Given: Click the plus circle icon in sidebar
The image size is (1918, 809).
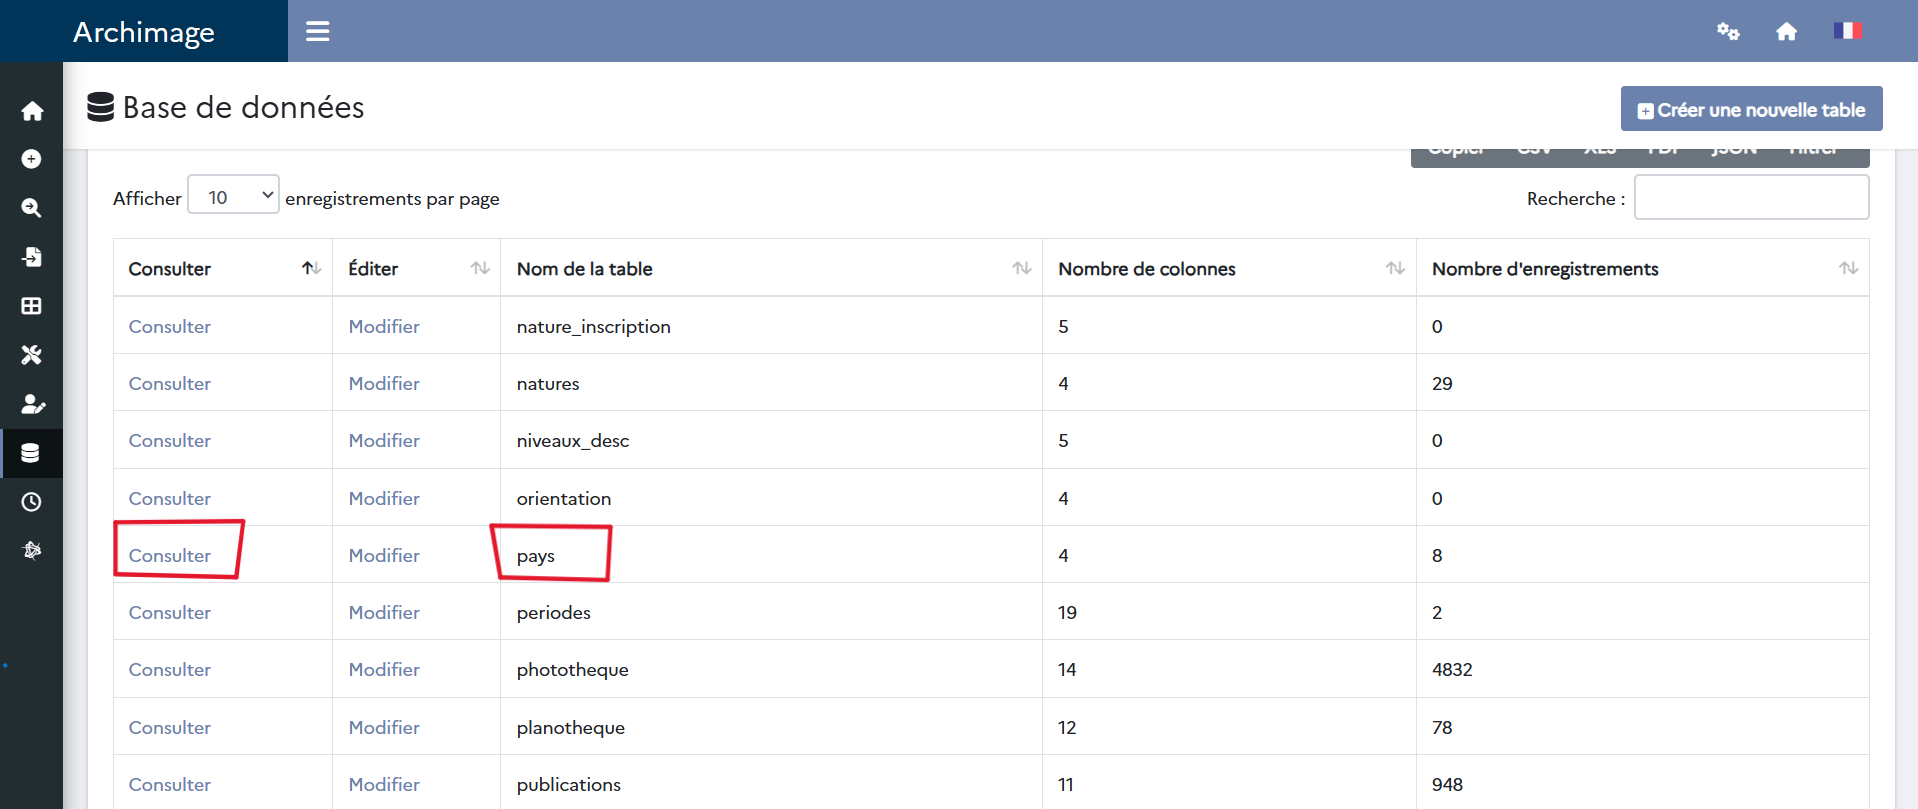Looking at the screenshot, I should point(32,159).
